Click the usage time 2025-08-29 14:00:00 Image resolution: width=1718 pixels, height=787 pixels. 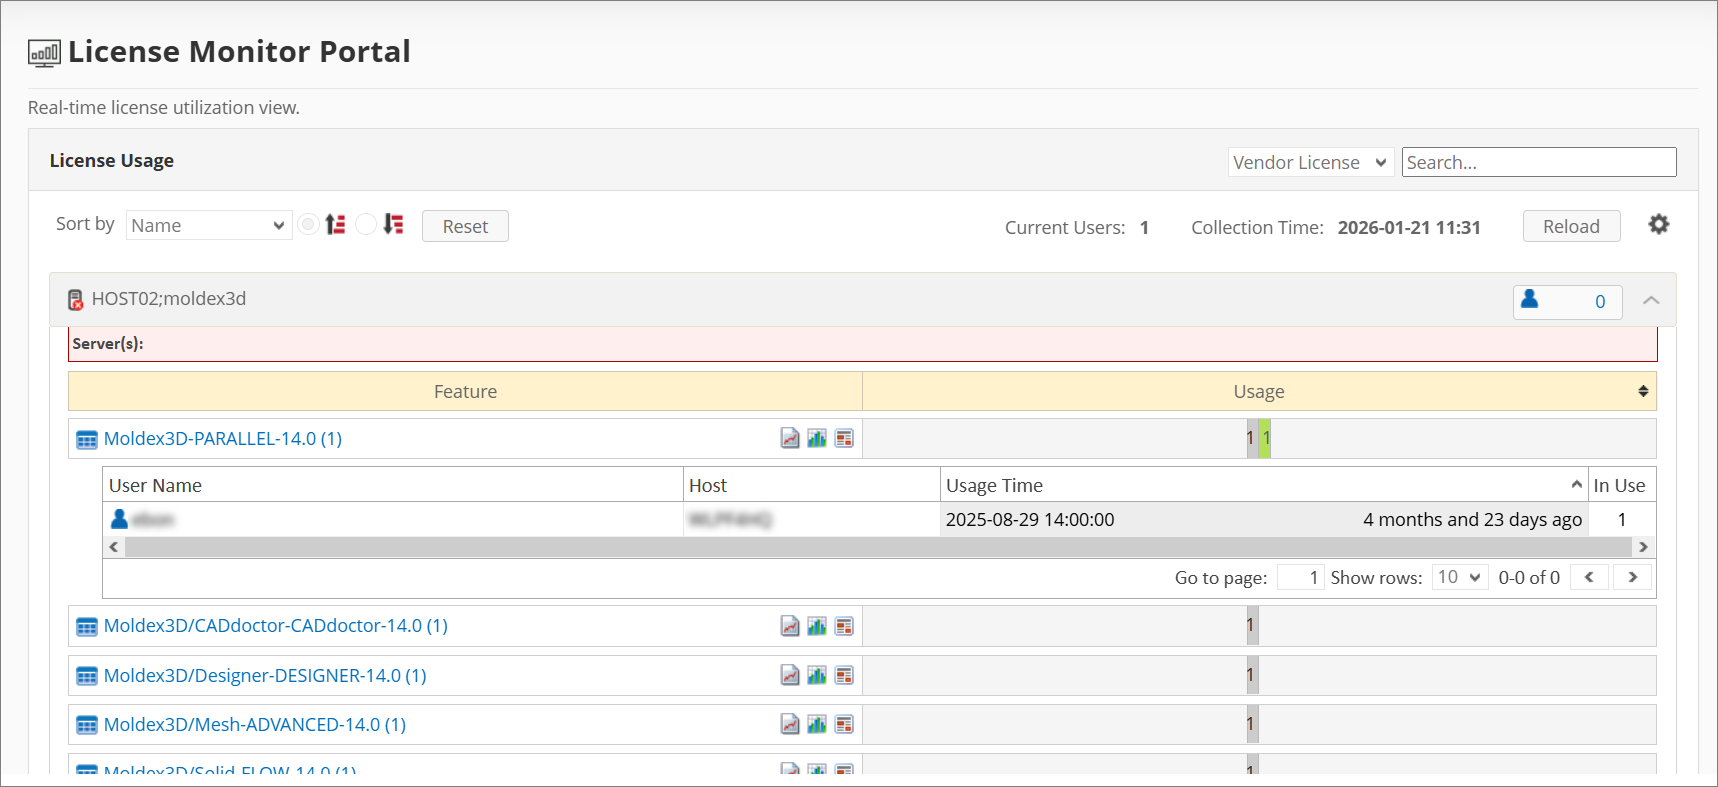(1030, 519)
